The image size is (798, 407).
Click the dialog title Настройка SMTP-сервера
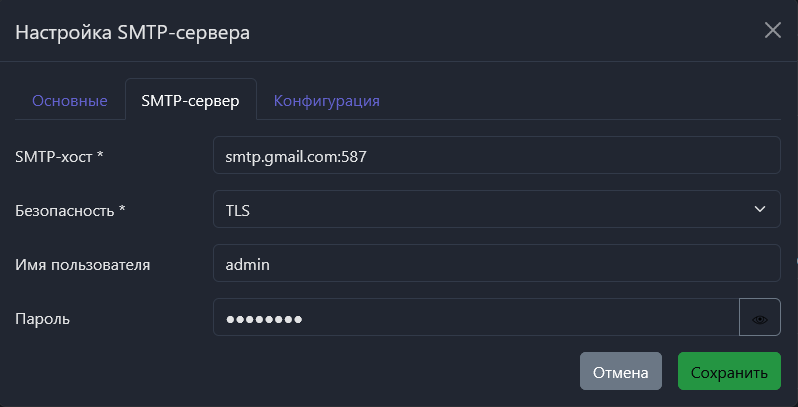coord(133,32)
